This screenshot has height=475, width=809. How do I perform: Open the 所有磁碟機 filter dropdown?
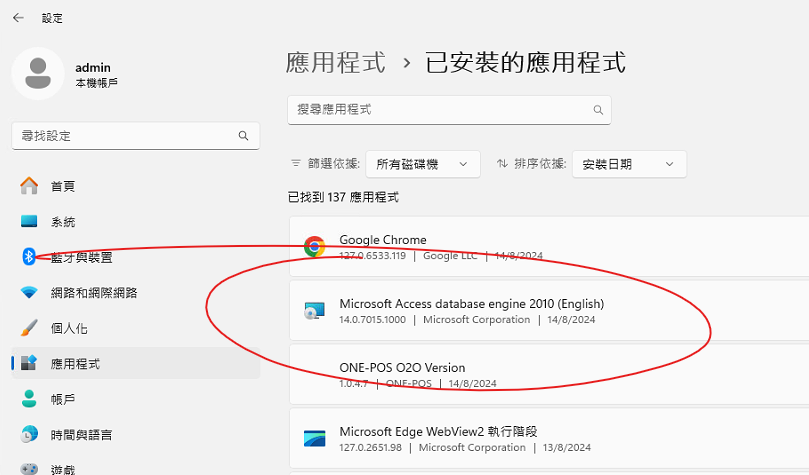click(423, 164)
